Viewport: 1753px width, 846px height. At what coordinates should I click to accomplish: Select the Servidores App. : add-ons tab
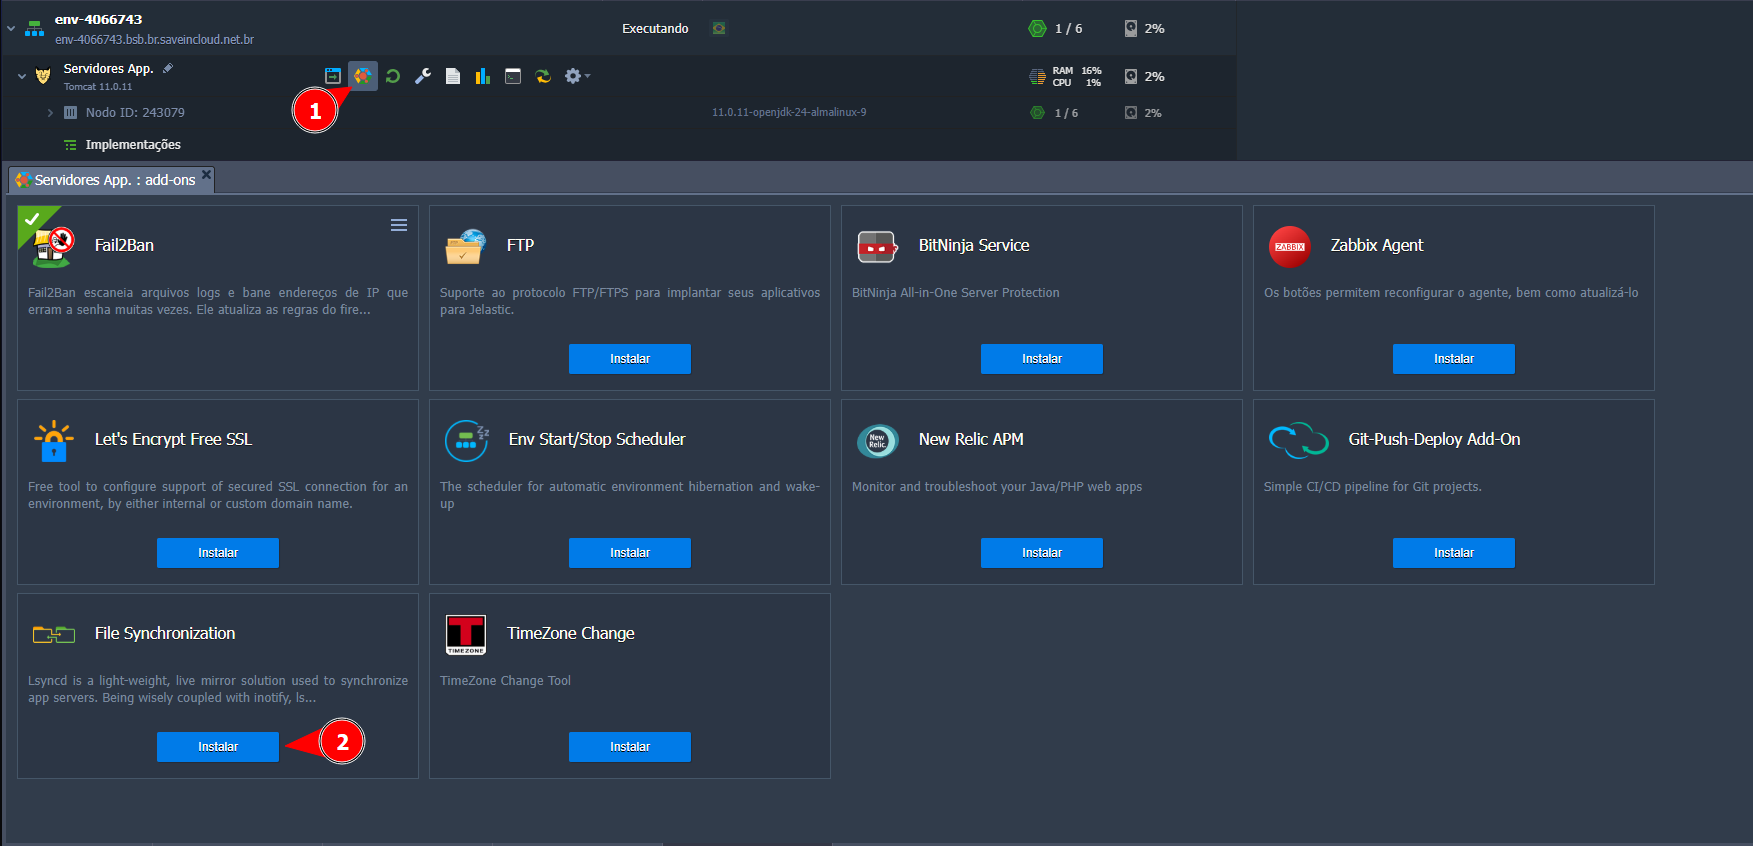[x=113, y=180]
